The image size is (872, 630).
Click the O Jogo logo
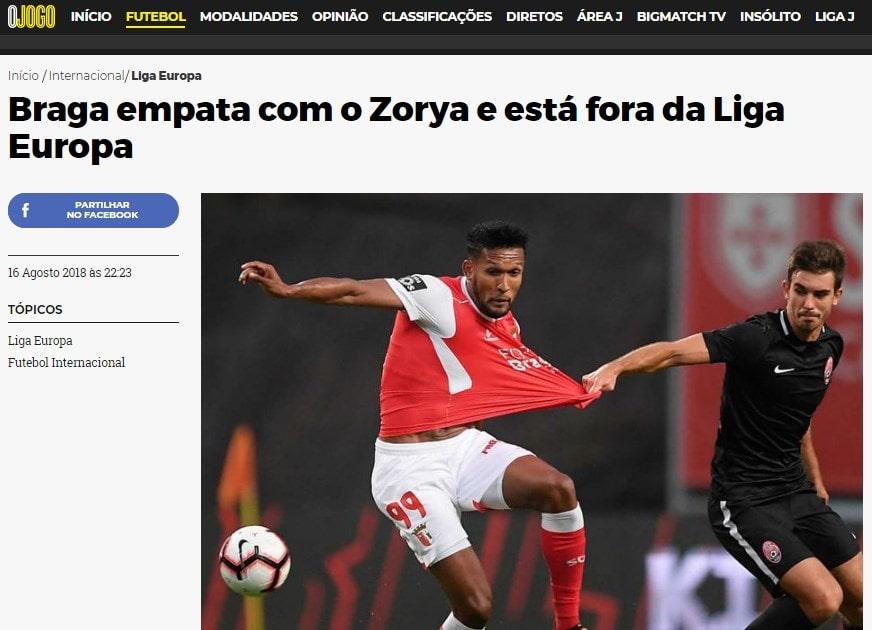pos(31,17)
